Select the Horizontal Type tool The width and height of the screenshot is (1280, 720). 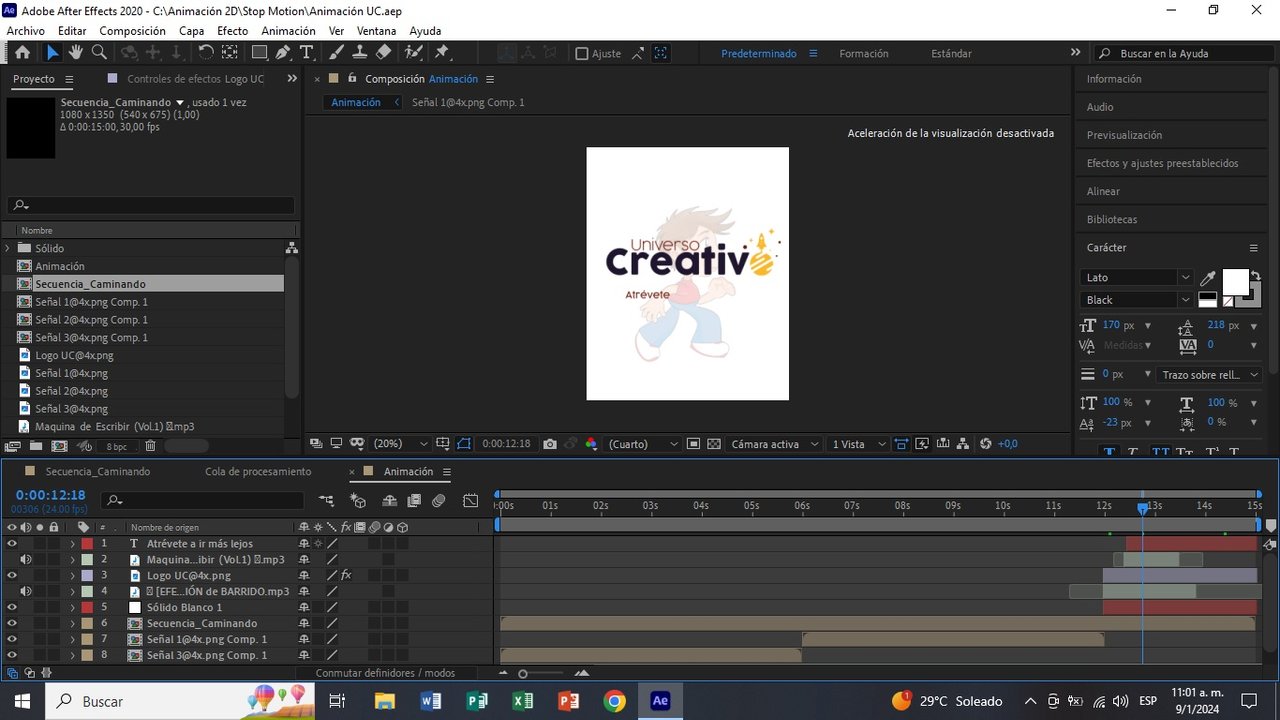point(306,53)
